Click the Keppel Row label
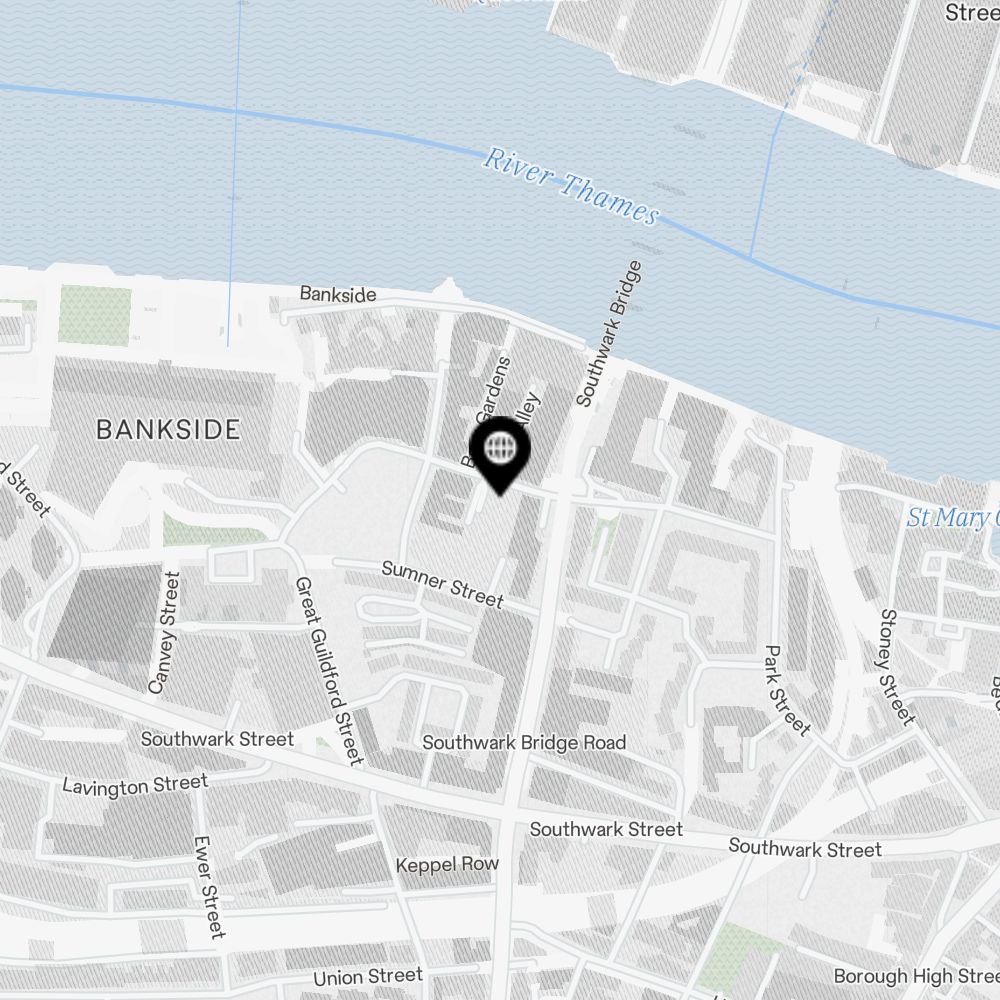The image size is (1000, 1000). [x=447, y=865]
